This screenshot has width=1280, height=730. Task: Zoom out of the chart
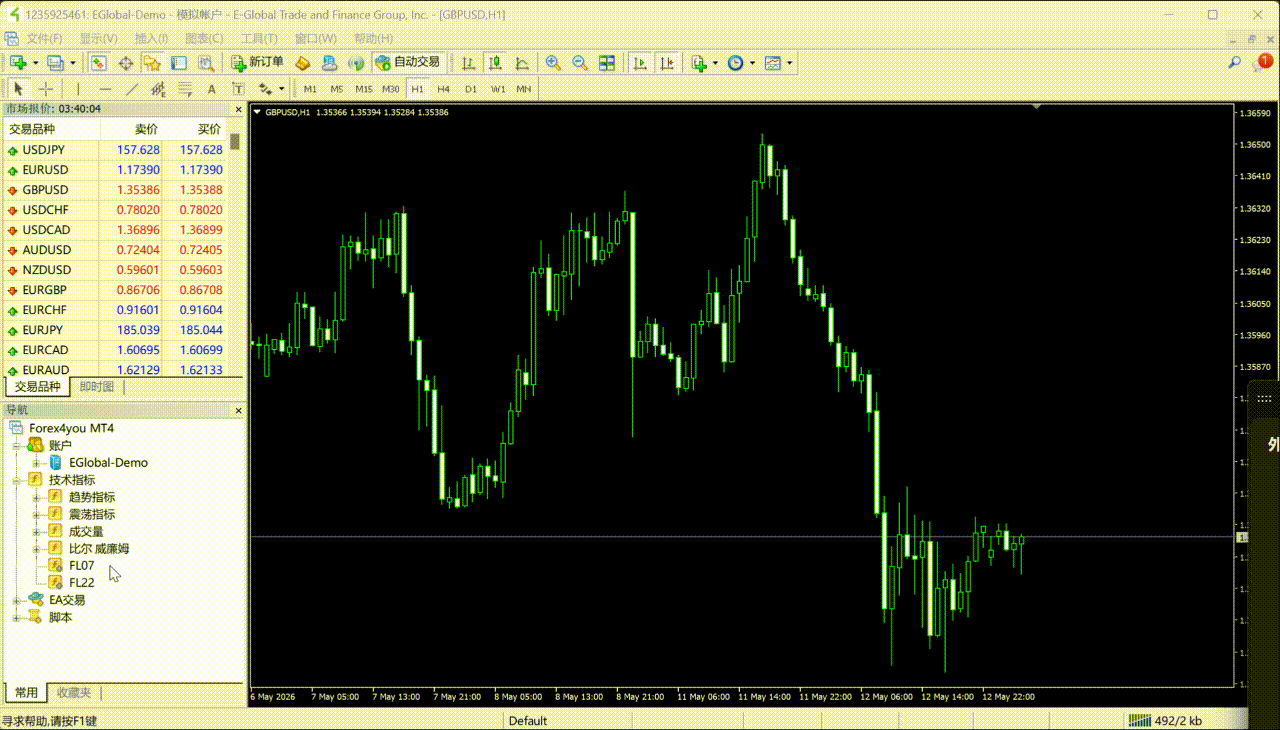[x=580, y=62]
